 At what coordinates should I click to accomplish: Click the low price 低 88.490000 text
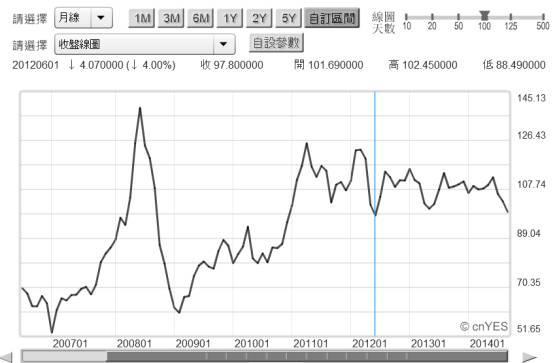click(514, 65)
